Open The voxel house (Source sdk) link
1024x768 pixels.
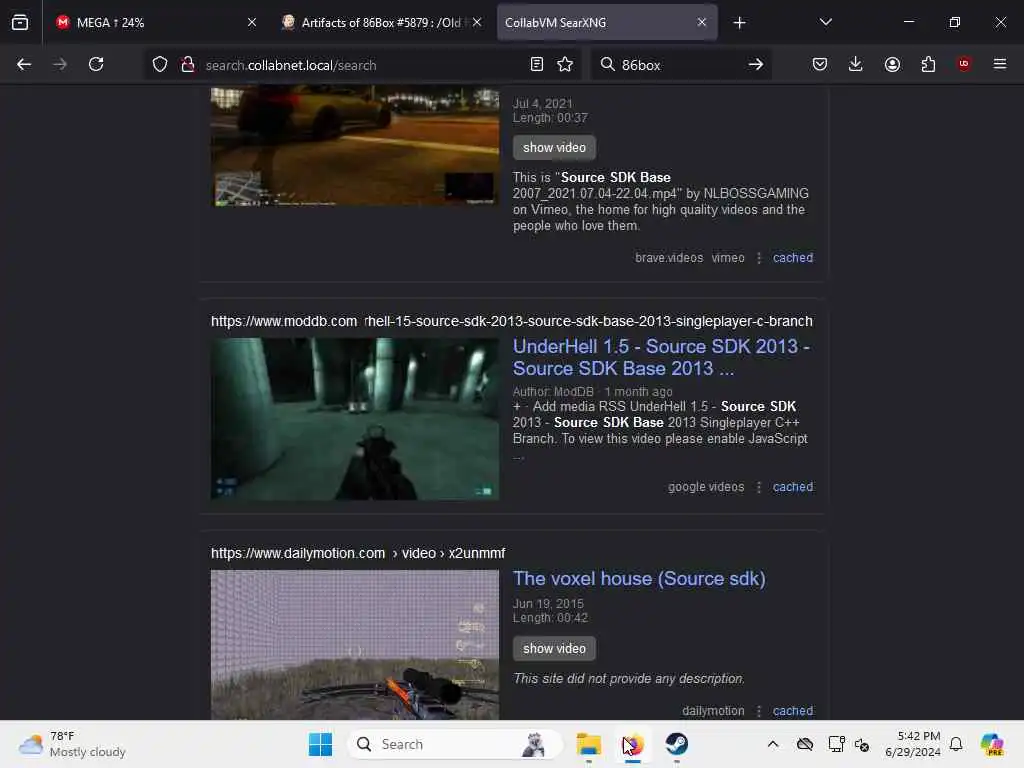[x=639, y=579]
